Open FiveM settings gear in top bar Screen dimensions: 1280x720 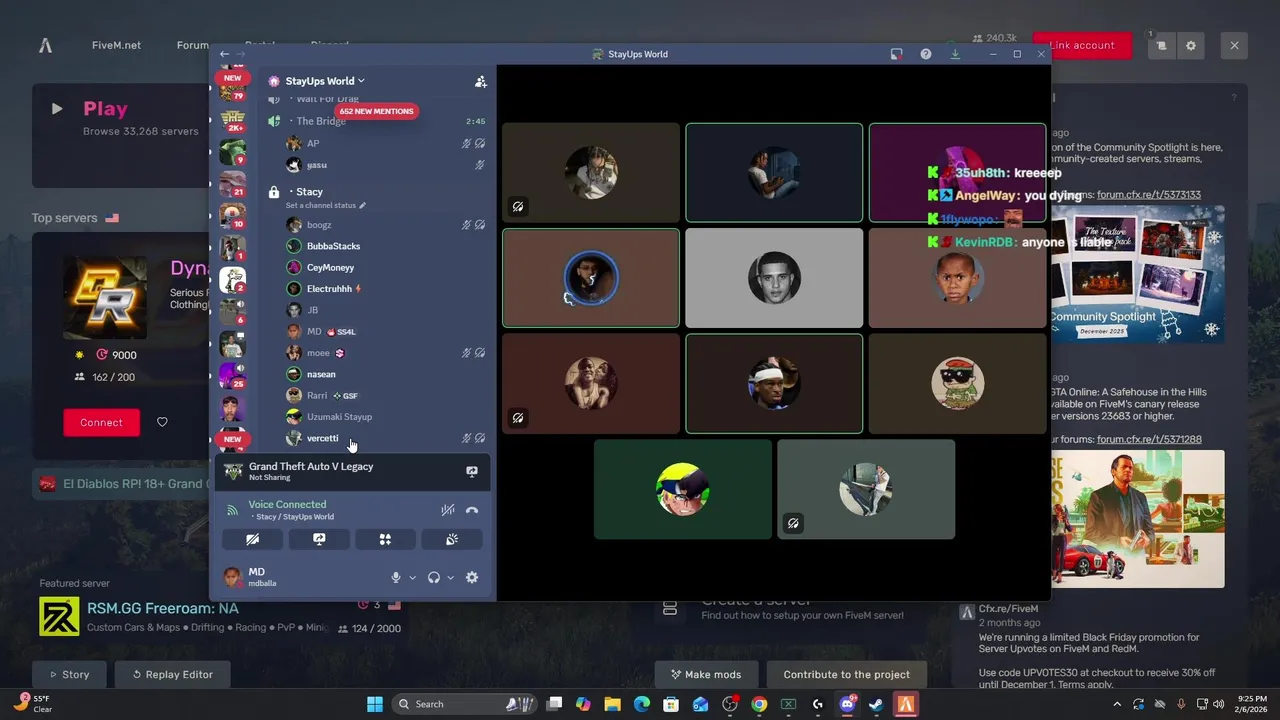[1191, 45]
